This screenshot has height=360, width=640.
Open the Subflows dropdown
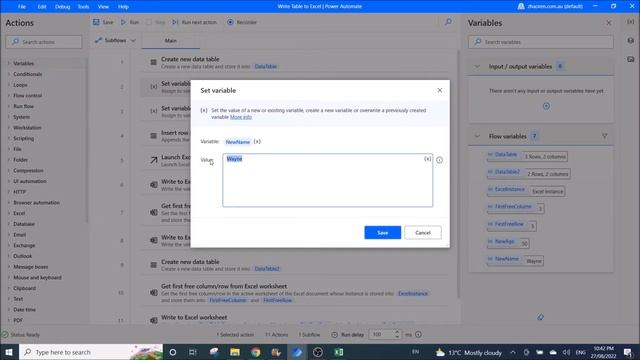tap(115, 40)
